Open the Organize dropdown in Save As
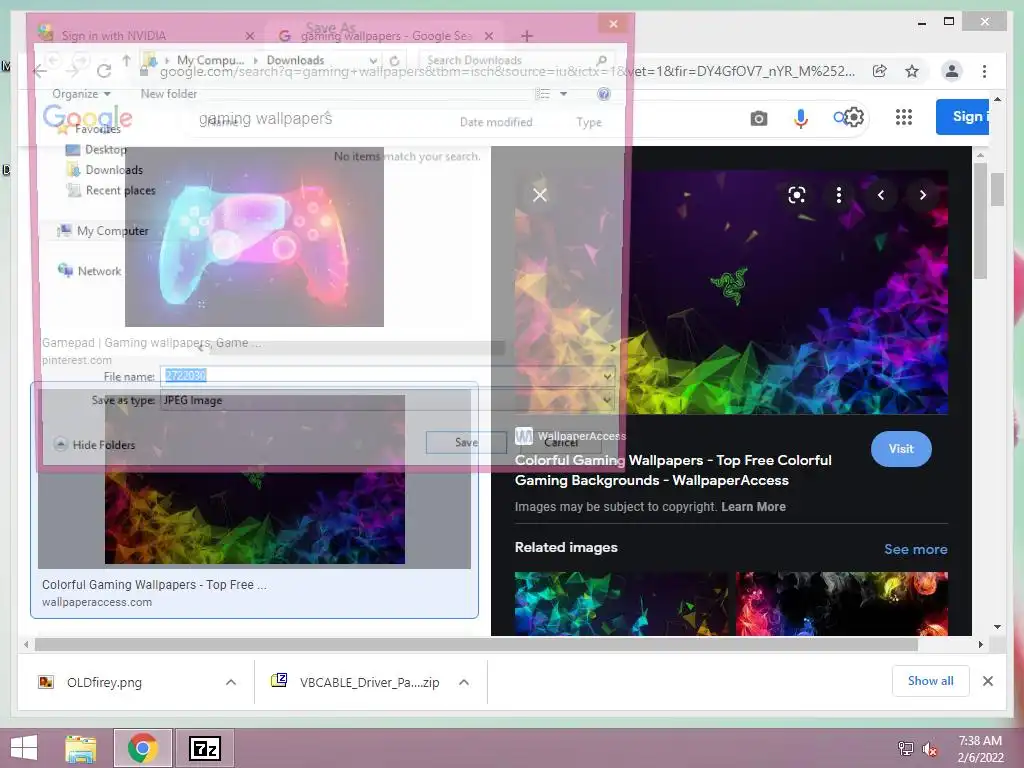Image resolution: width=1024 pixels, height=768 pixels. pos(81,94)
